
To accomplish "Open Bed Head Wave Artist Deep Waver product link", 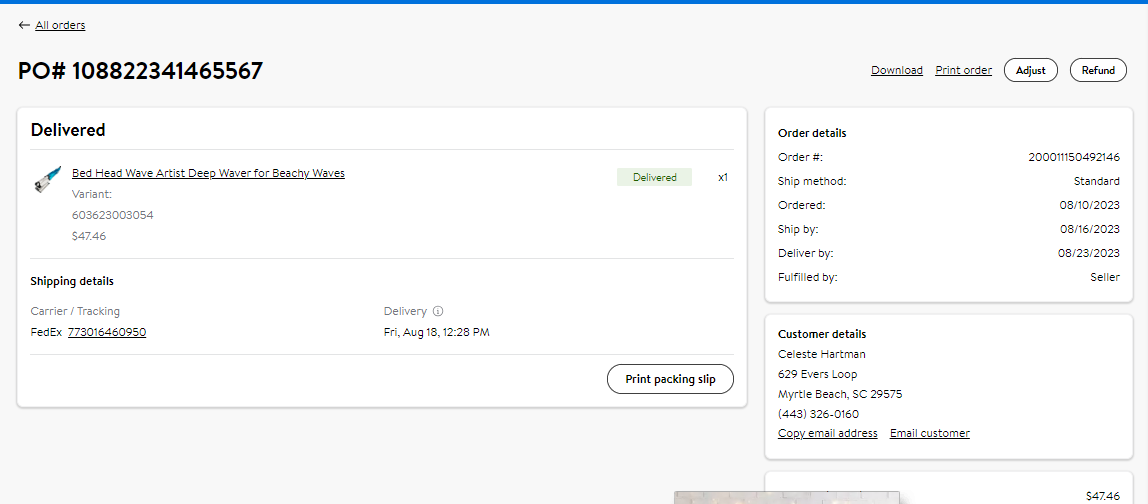I will click(x=208, y=173).
